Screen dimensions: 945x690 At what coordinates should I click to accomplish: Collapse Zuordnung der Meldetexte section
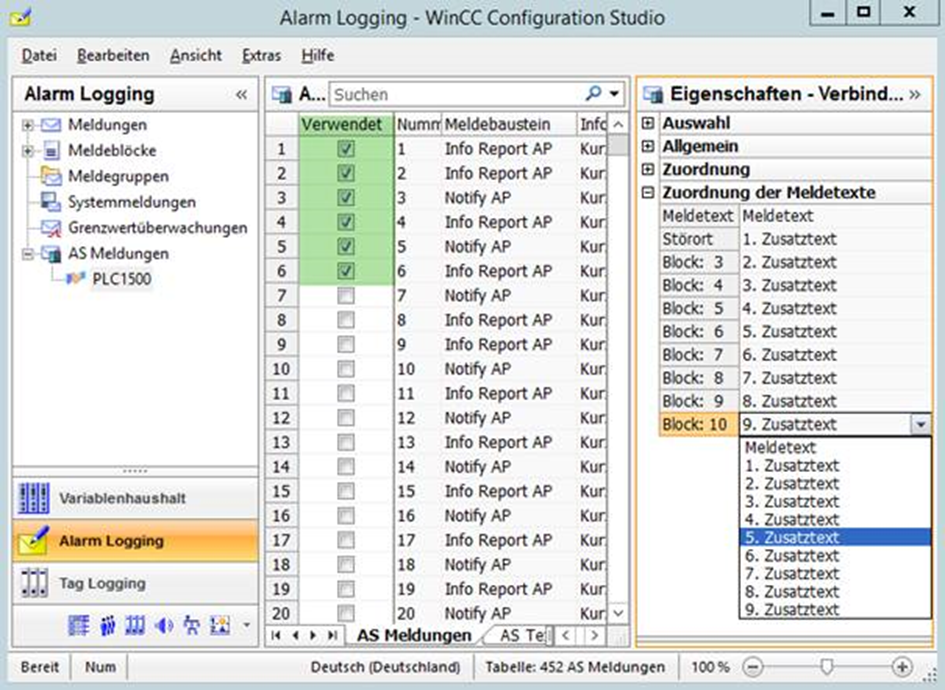[x=648, y=193]
